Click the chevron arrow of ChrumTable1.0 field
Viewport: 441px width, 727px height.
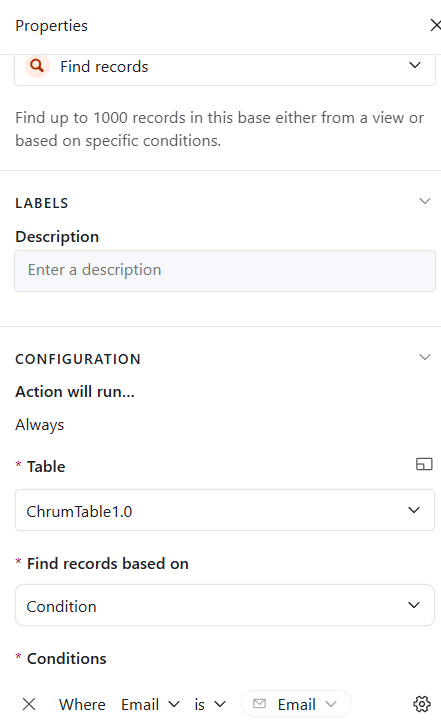click(x=414, y=510)
